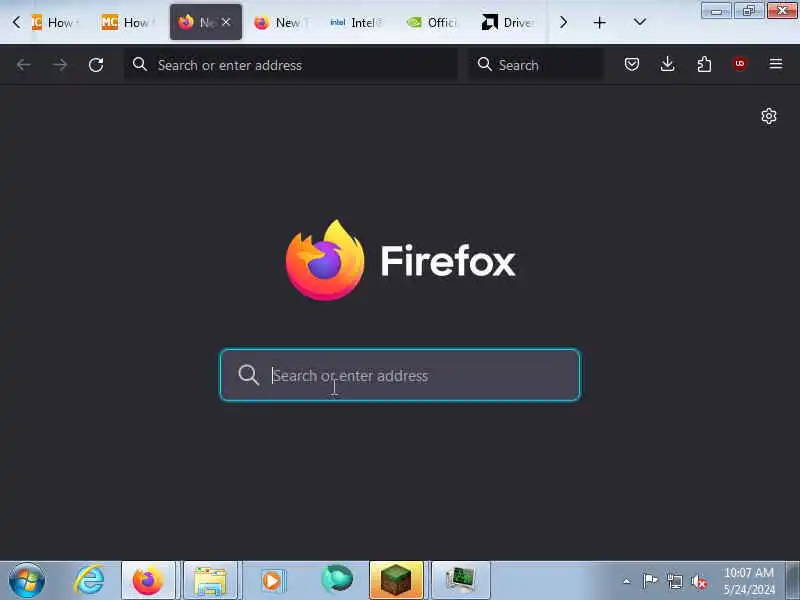Switch to the inactive New Tab
This screenshot has width=800, height=600.
tap(282, 22)
